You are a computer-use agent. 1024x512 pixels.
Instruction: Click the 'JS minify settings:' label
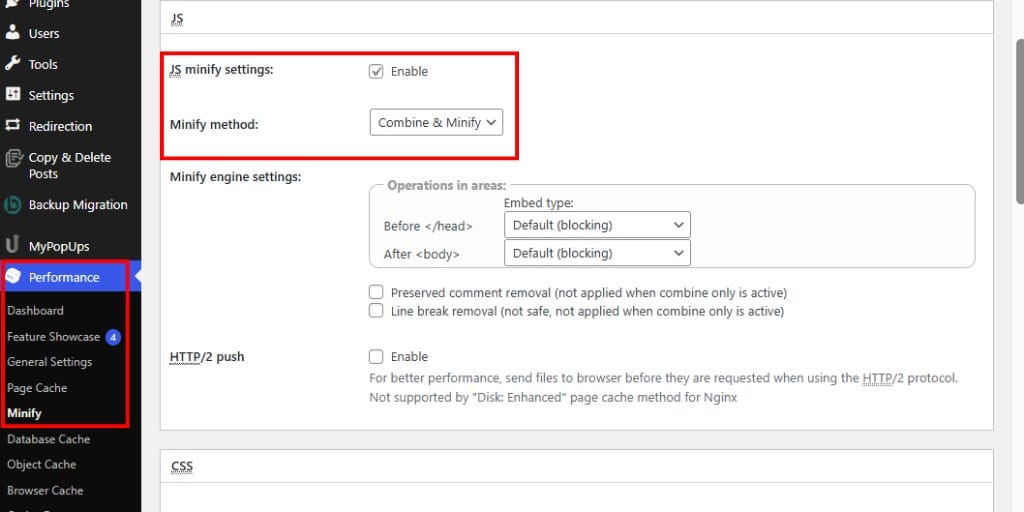pos(221,69)
